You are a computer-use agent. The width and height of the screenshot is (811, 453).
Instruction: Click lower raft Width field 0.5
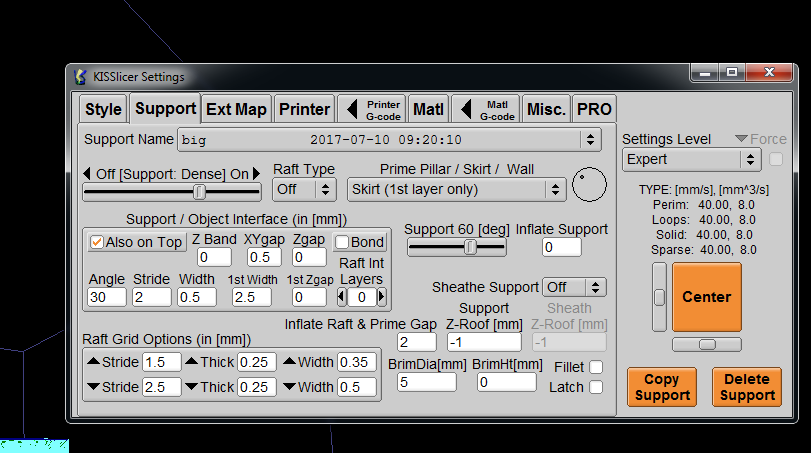357,387
